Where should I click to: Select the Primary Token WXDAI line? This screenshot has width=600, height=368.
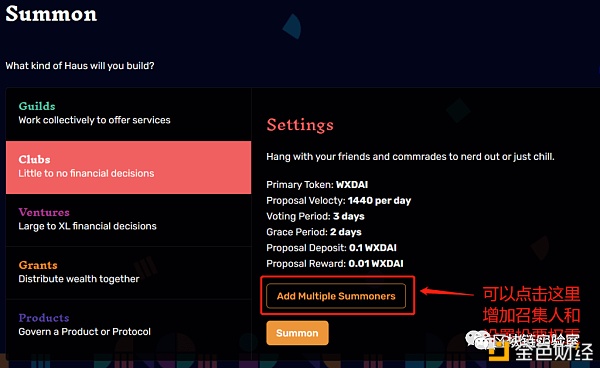(317, 184)
